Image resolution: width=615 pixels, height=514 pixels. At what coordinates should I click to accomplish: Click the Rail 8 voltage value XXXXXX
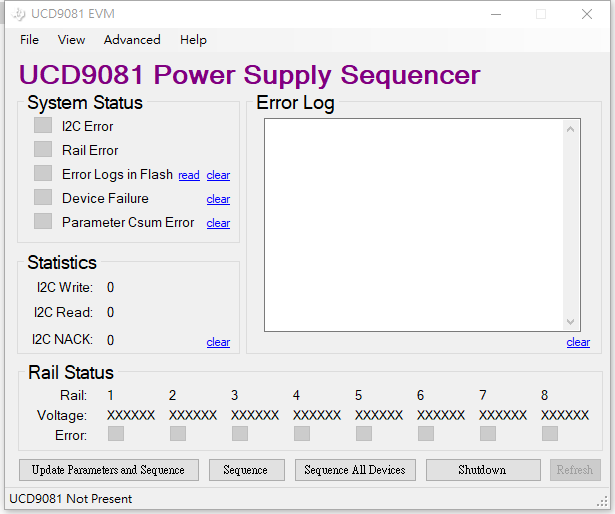click(x=565, y=415)
